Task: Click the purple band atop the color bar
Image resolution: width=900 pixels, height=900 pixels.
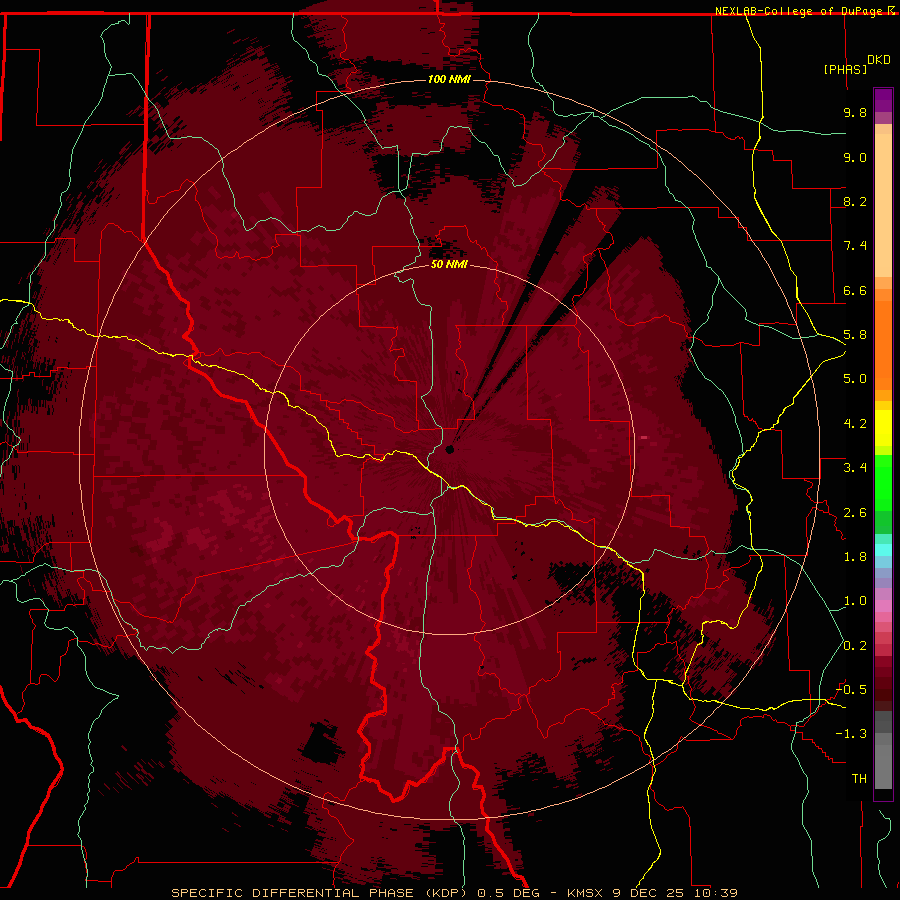Action: [883, 106]
